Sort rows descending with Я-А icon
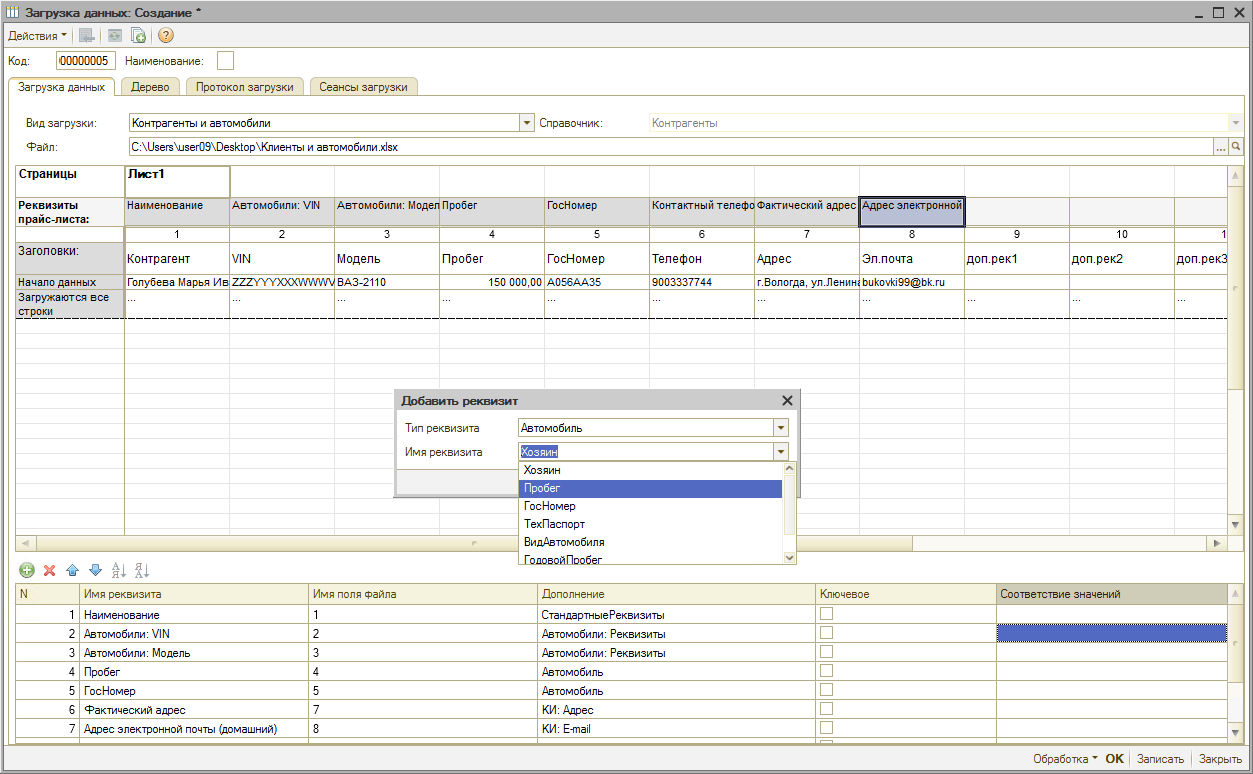1253x774 pixels. 141,570
